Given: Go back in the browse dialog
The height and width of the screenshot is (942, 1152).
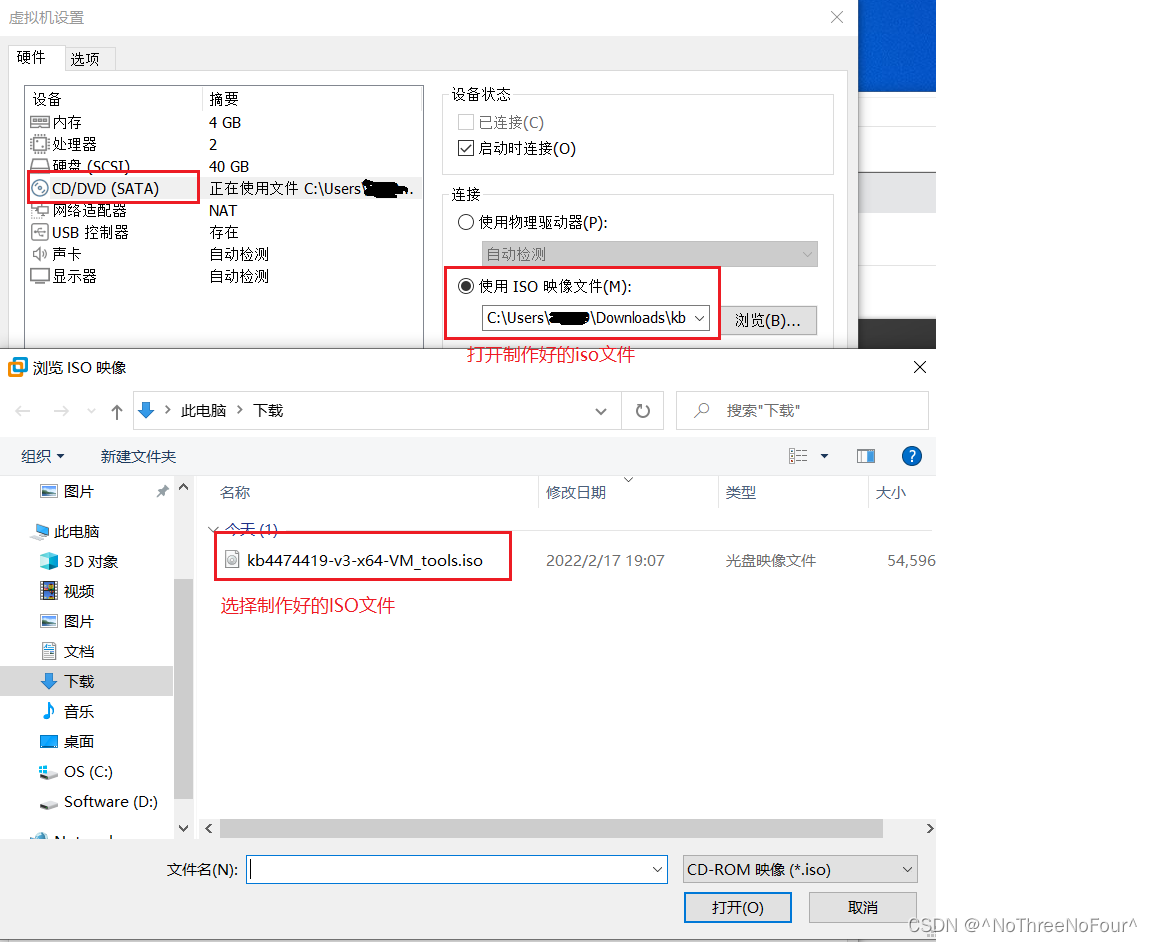Looking at the screenshot, I should click(23, 411).
